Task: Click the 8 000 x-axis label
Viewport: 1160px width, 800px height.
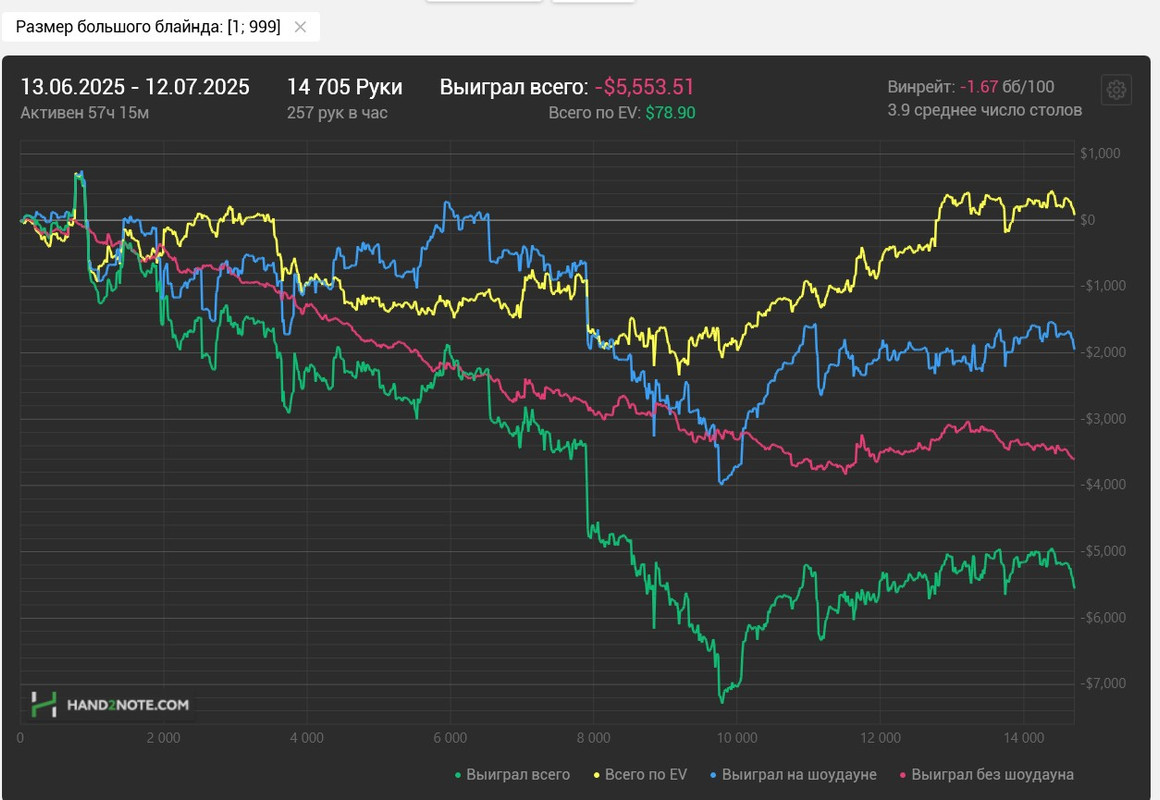Action: (593, 738)
